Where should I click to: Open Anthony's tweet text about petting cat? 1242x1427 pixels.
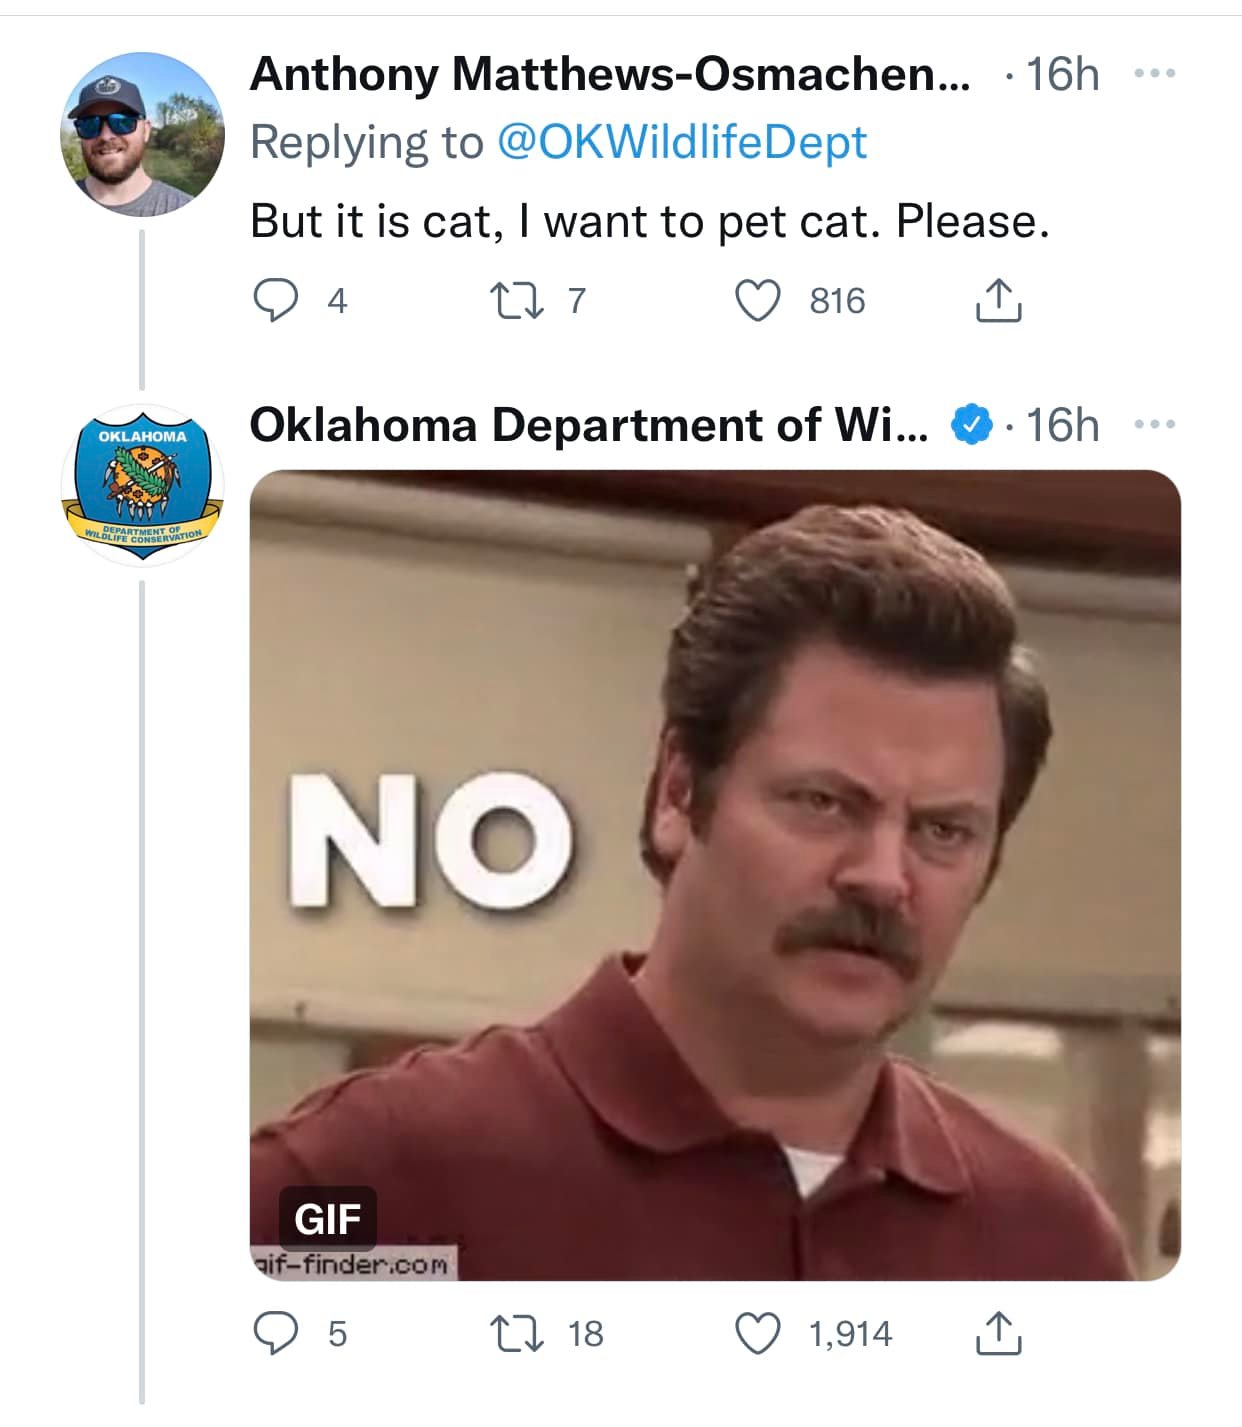650,221
